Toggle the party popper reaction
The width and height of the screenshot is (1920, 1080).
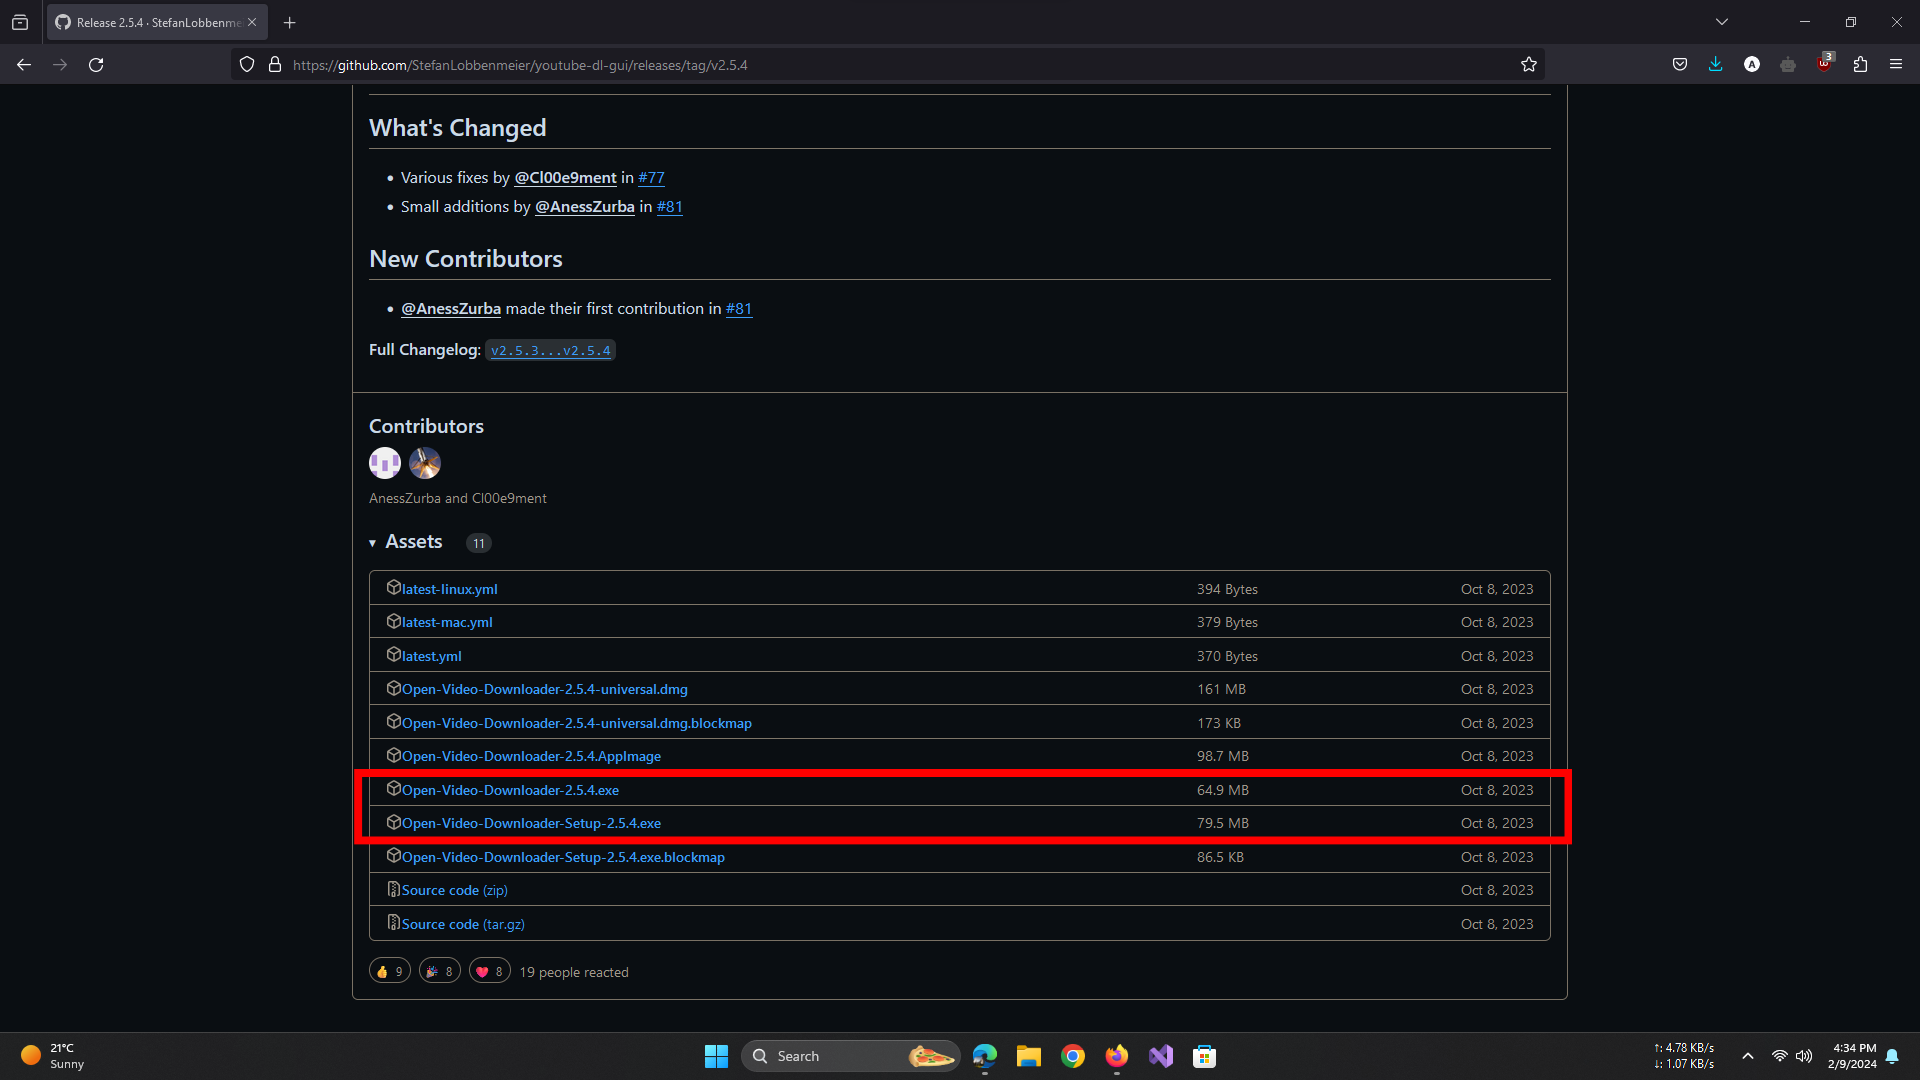coord(439,971)
